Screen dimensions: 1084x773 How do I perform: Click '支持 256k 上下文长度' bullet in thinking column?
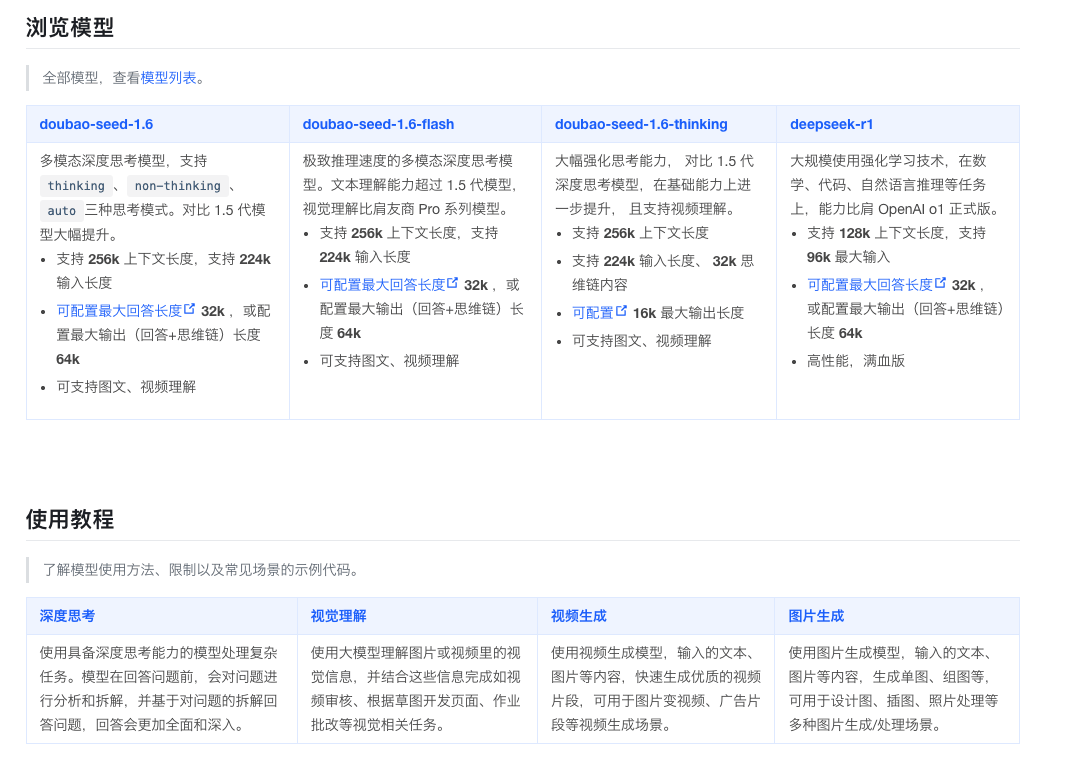pos(640,233)
